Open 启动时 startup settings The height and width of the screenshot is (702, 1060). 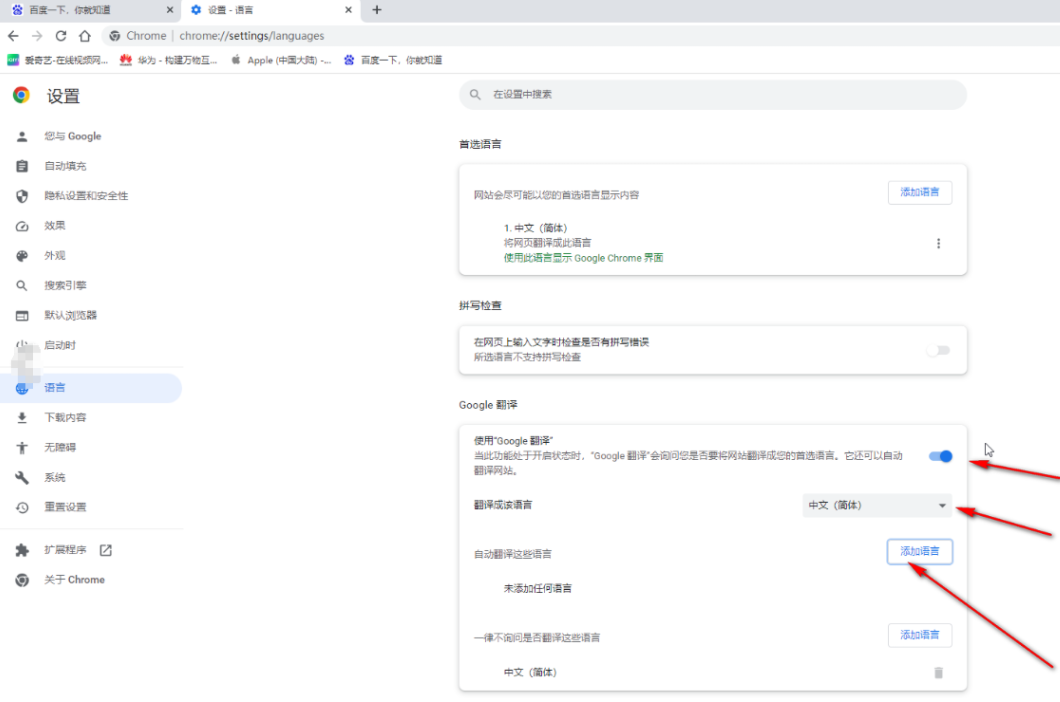click(x=60, y=345)
